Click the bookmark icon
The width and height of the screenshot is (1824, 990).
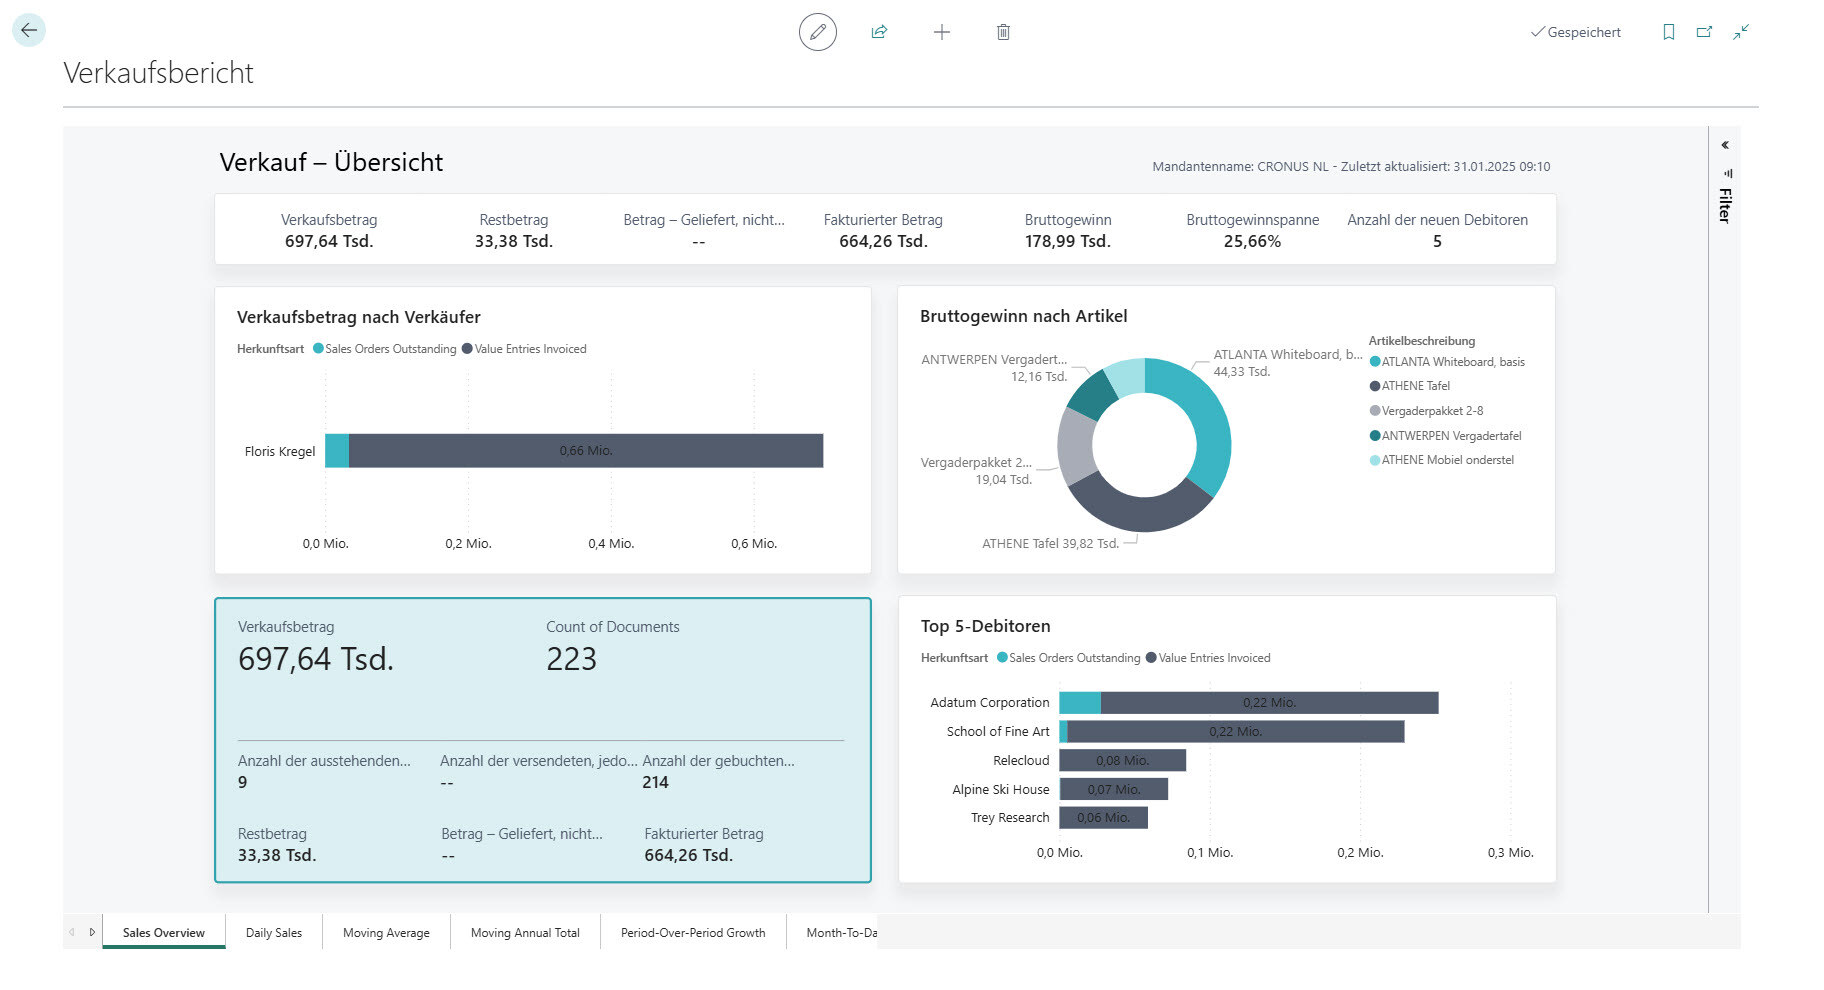[1668, 32]
